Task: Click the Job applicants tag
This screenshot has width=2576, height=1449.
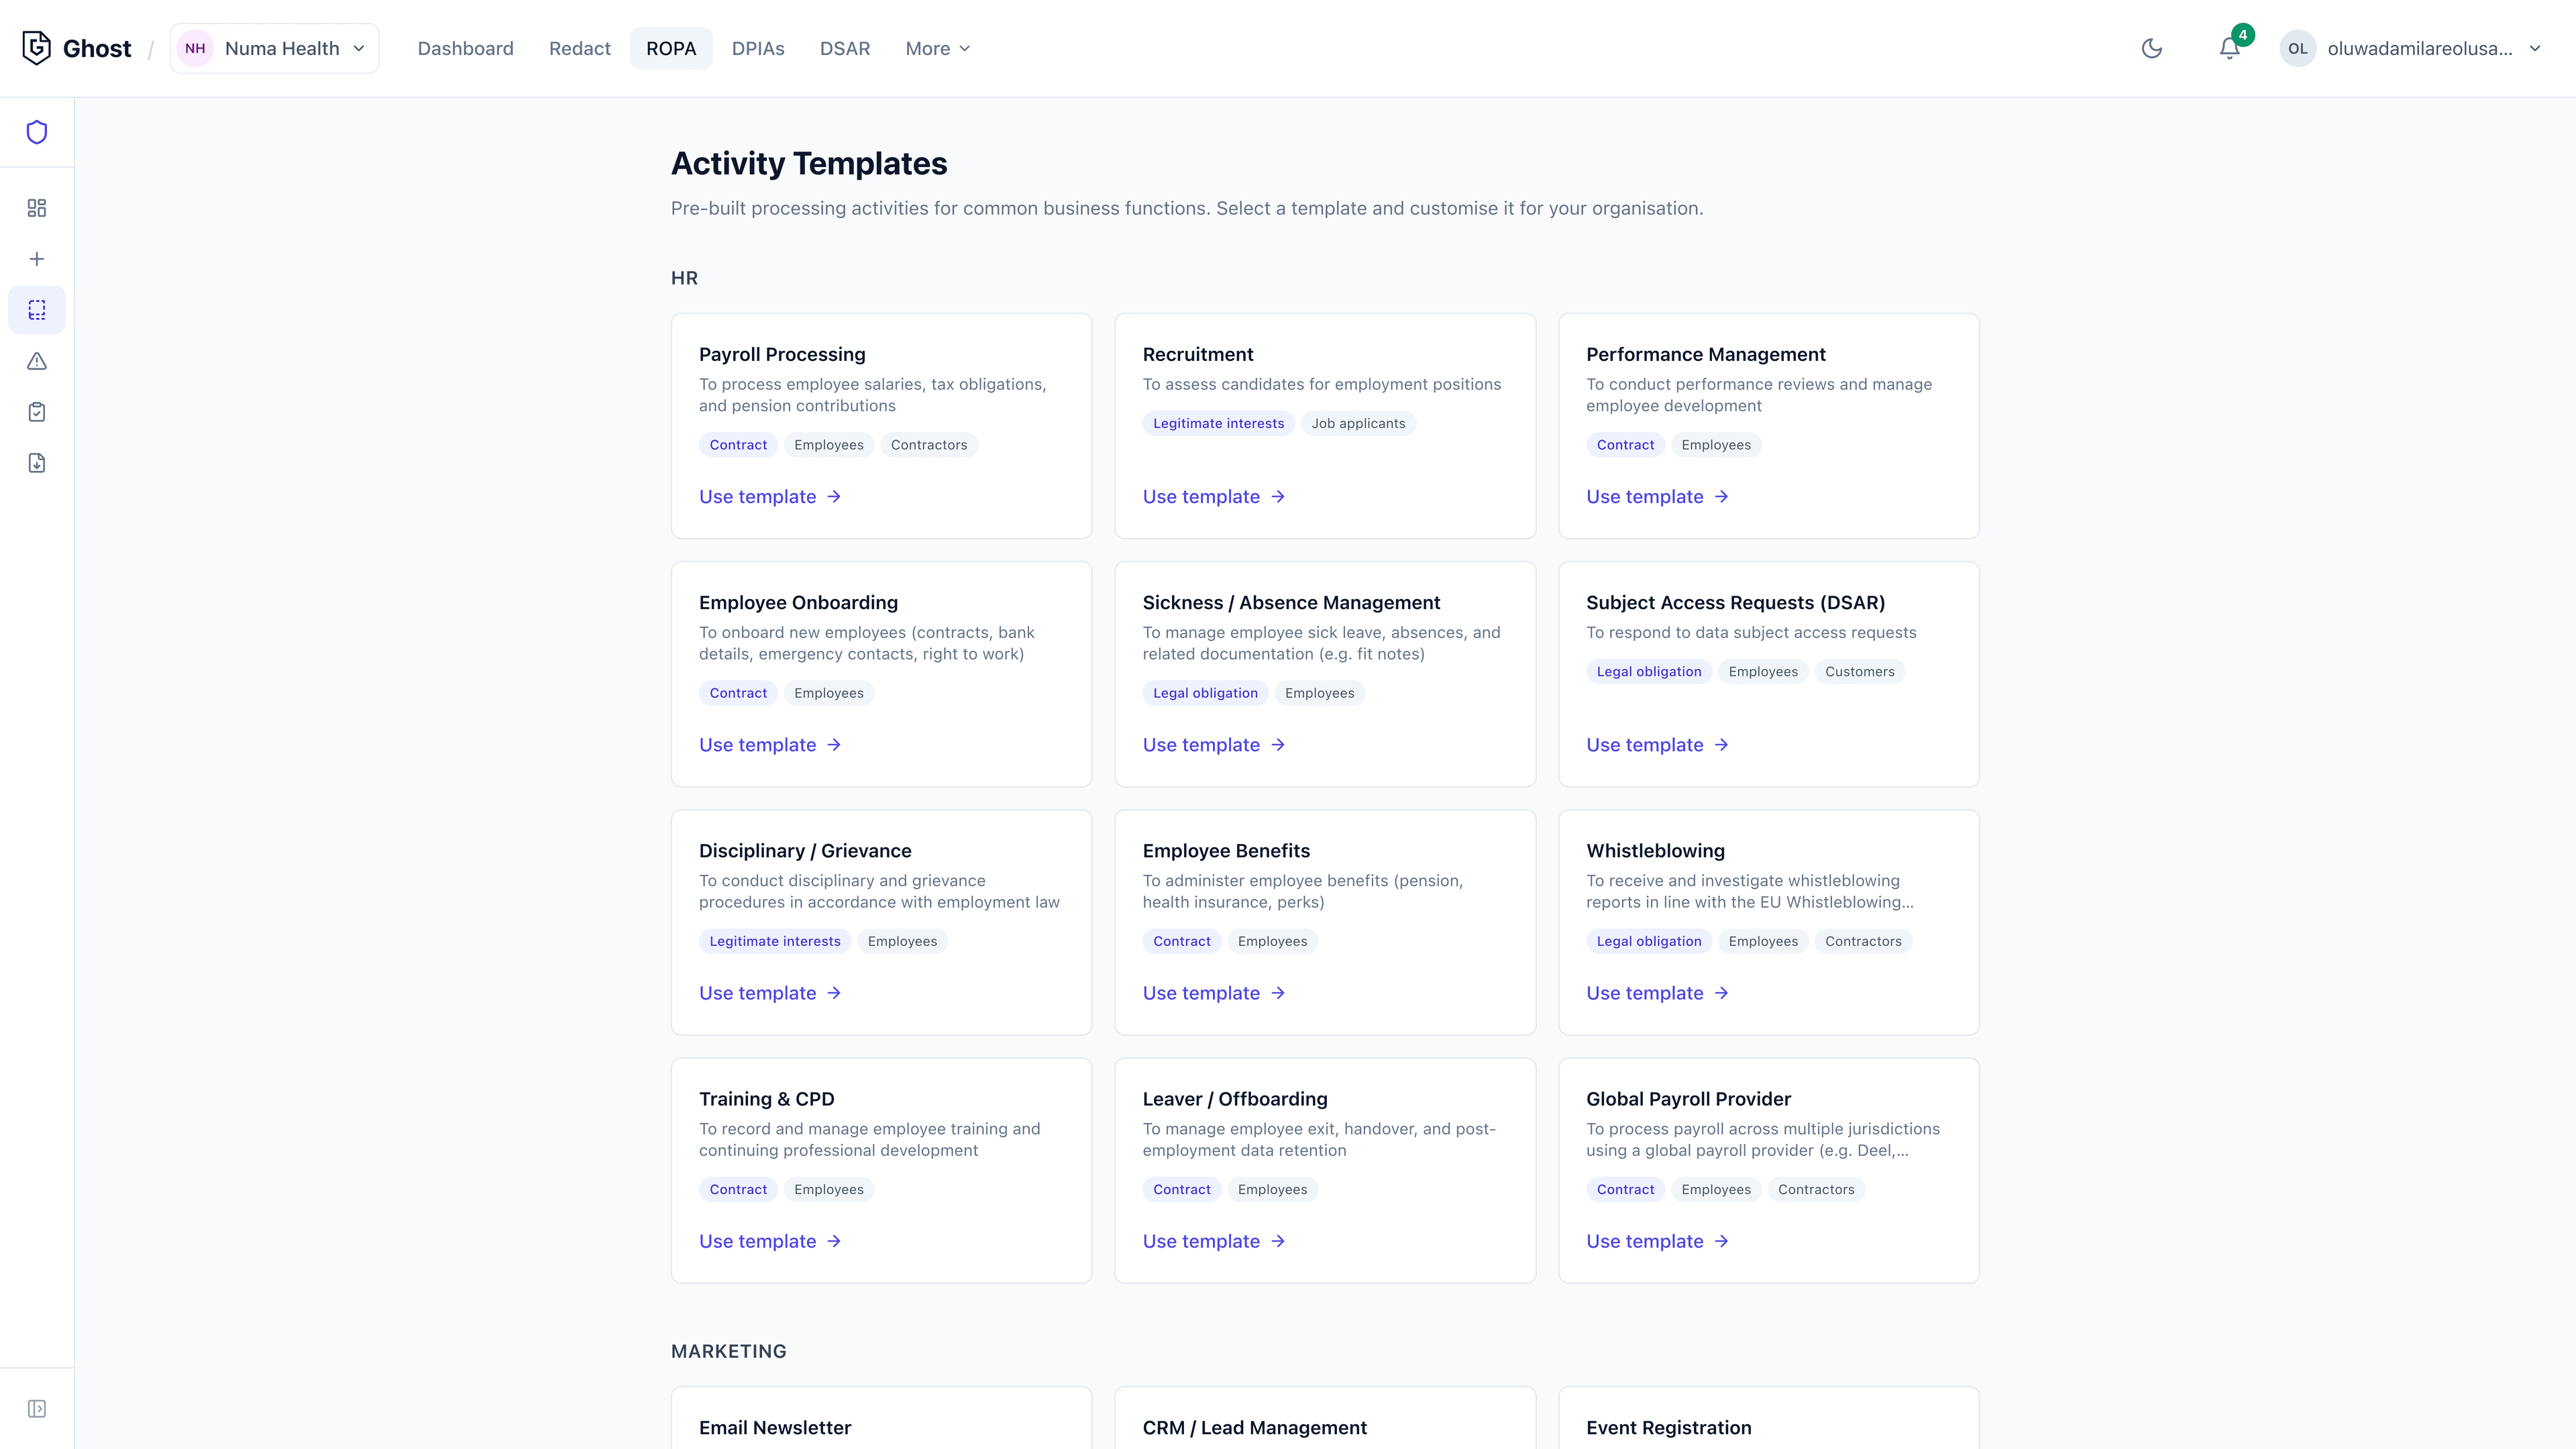Action: click(1358, 423)
